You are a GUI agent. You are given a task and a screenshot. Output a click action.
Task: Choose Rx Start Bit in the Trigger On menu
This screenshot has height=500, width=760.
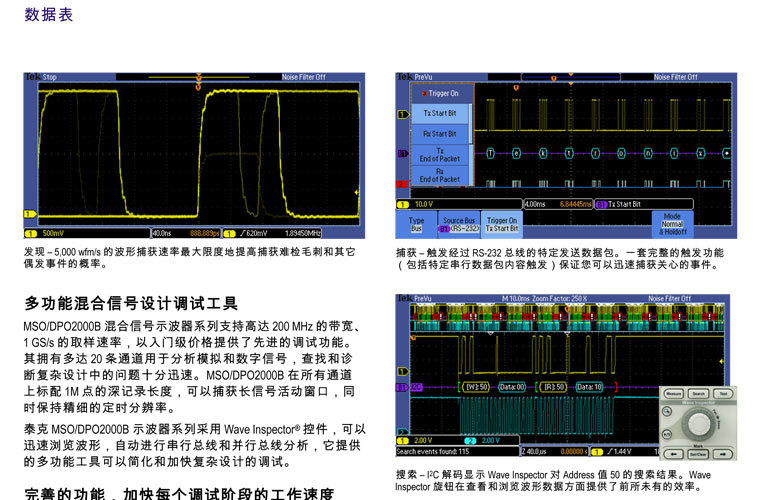pyautogui.click(x=440, y=134)
